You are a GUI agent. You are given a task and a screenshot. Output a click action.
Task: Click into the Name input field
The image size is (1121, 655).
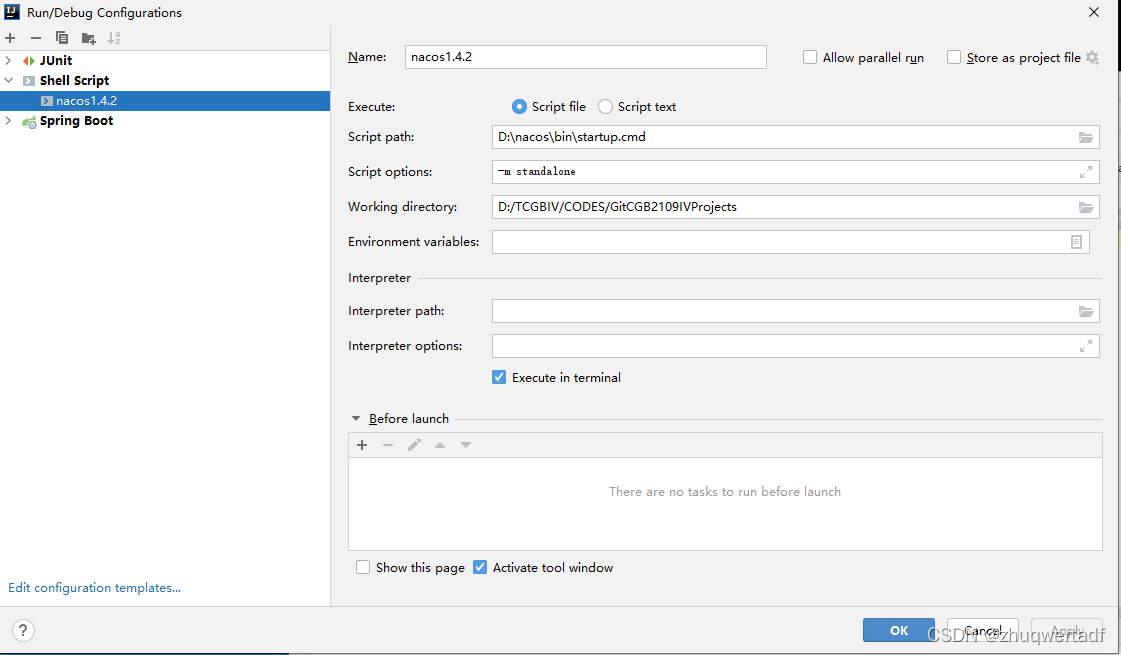pyautogui.click(x=586, y=57)
